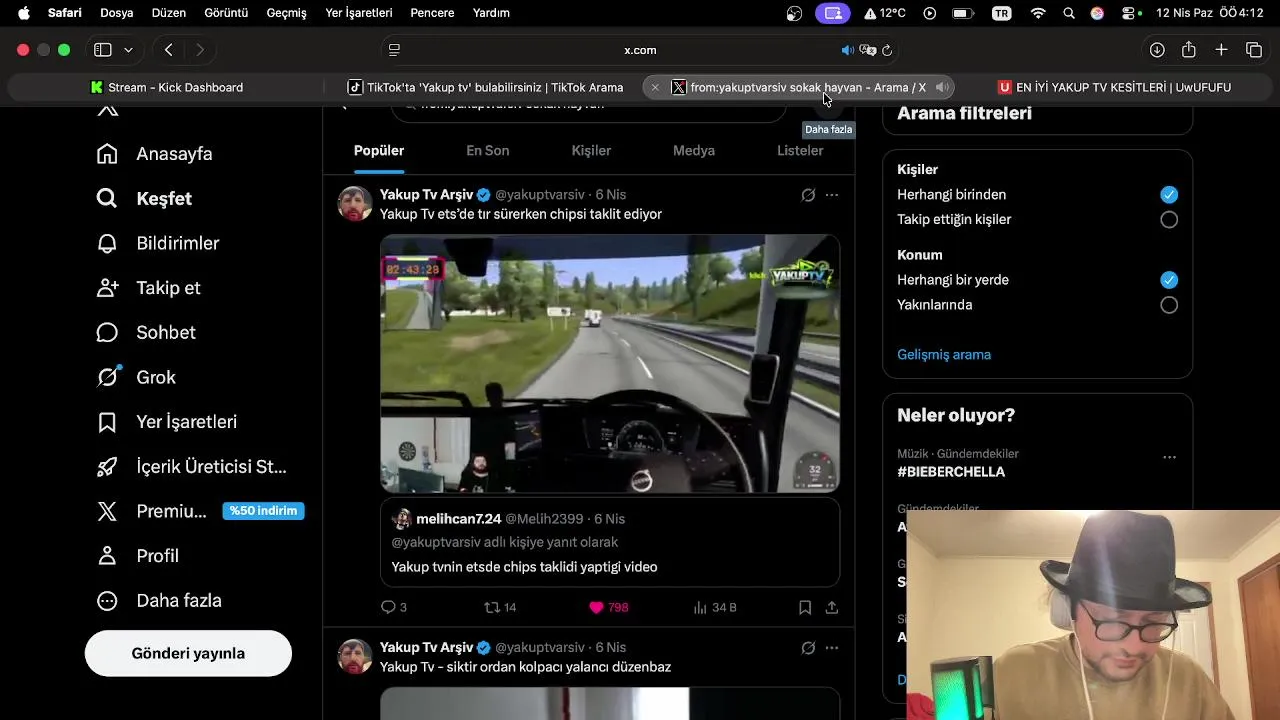
Task: Open macOS Spotlight search icon
Action: [x=1069, y=13]
